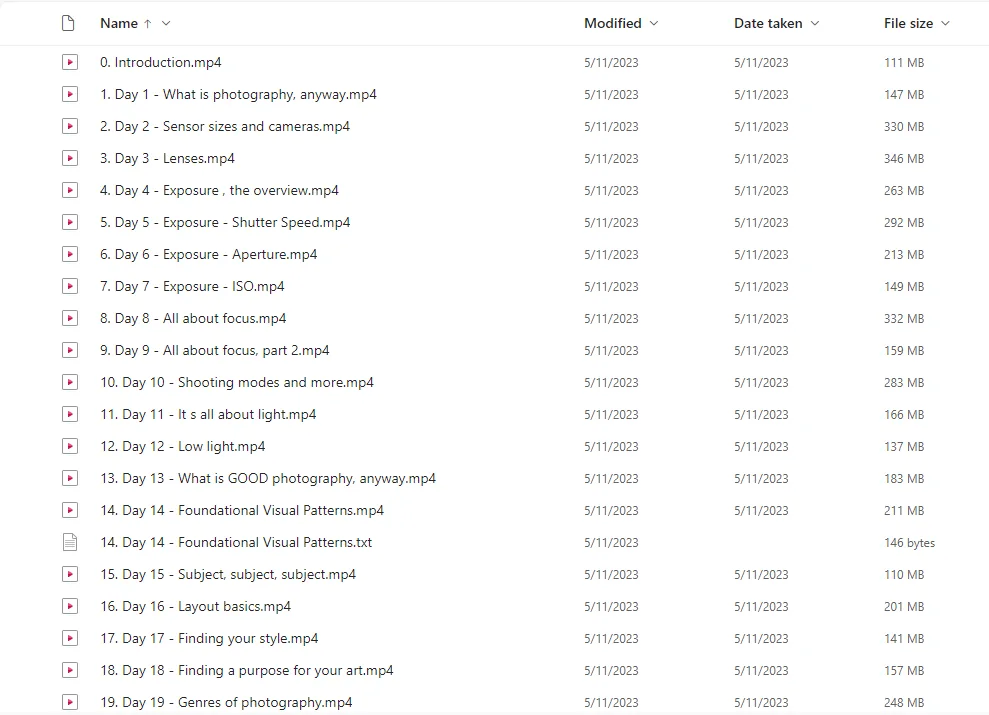Viewport: 989px width, 715px height.
Task: Open 17. Day 17 - Finding your style.mp4
Action: (209, 638)
